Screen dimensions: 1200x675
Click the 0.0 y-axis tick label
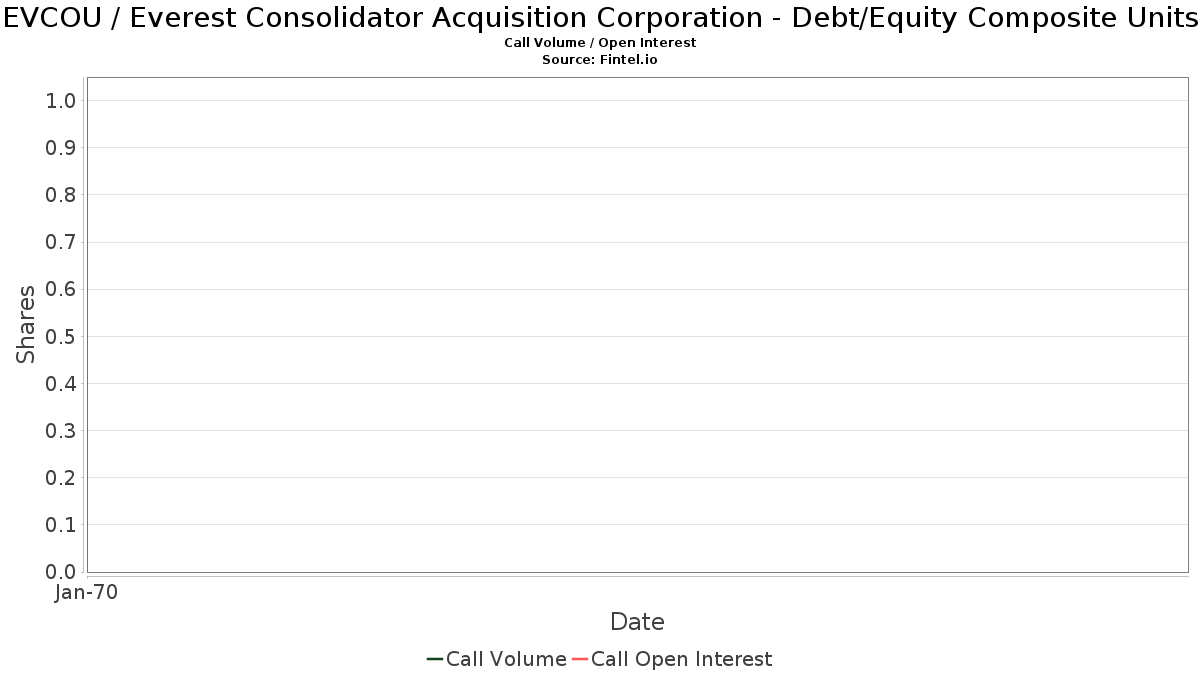62,572
